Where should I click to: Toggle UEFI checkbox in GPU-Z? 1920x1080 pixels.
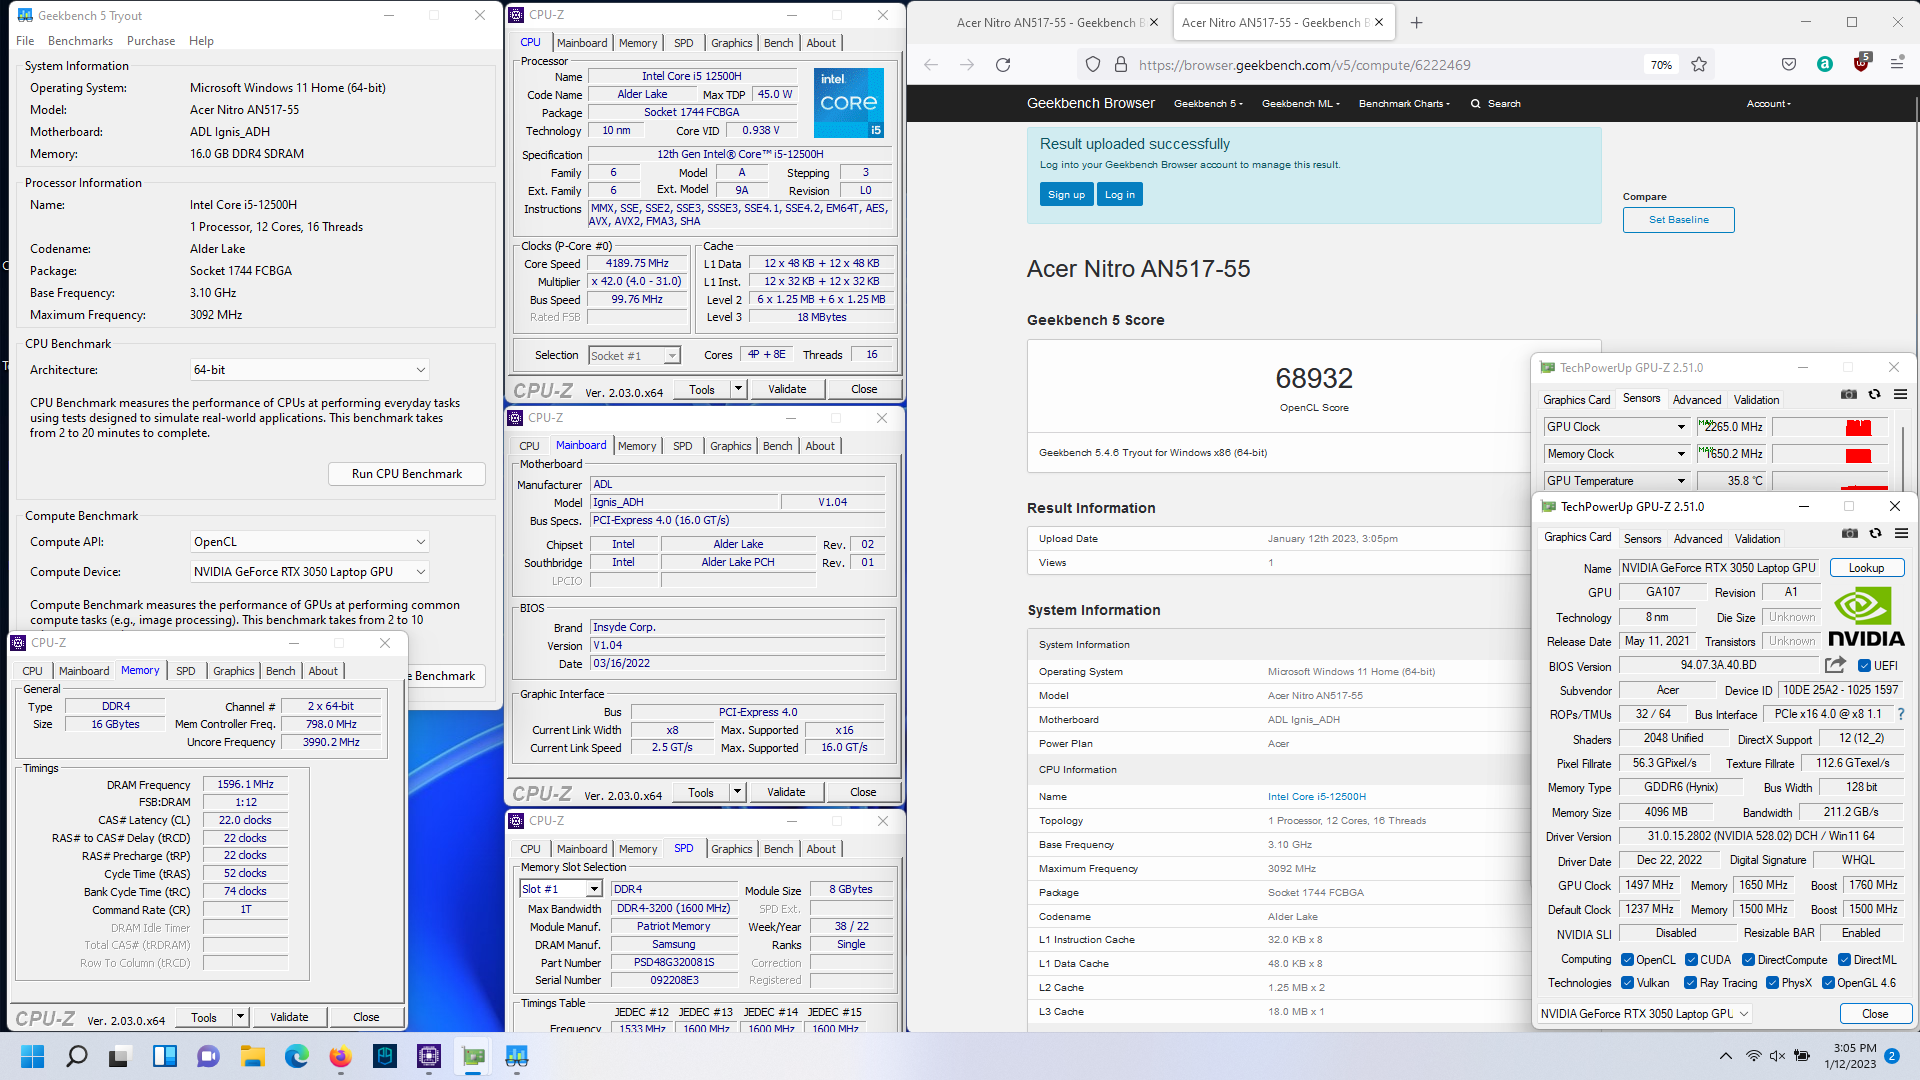coord(1864,666)
